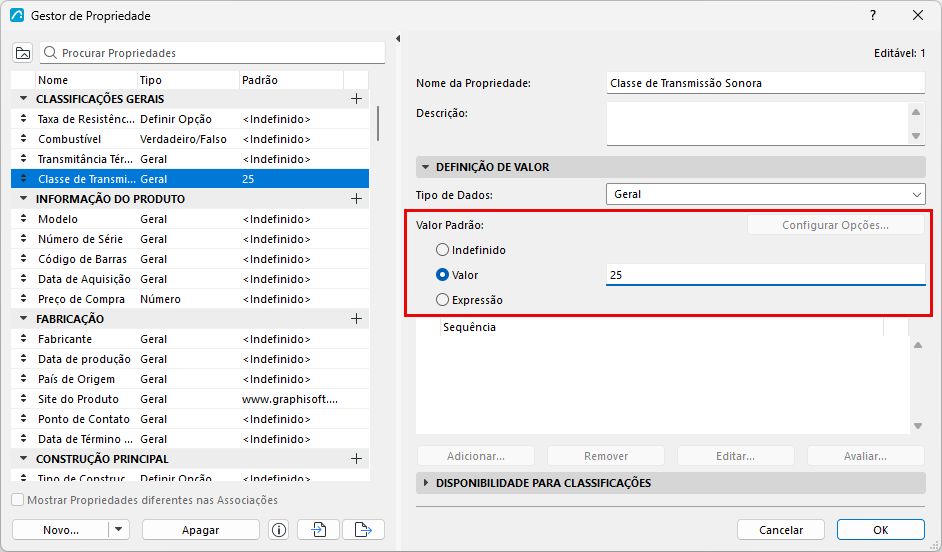This screenshot has height=552, width=942.
Task: Click the help question mark icon
Action: [873, 16]
